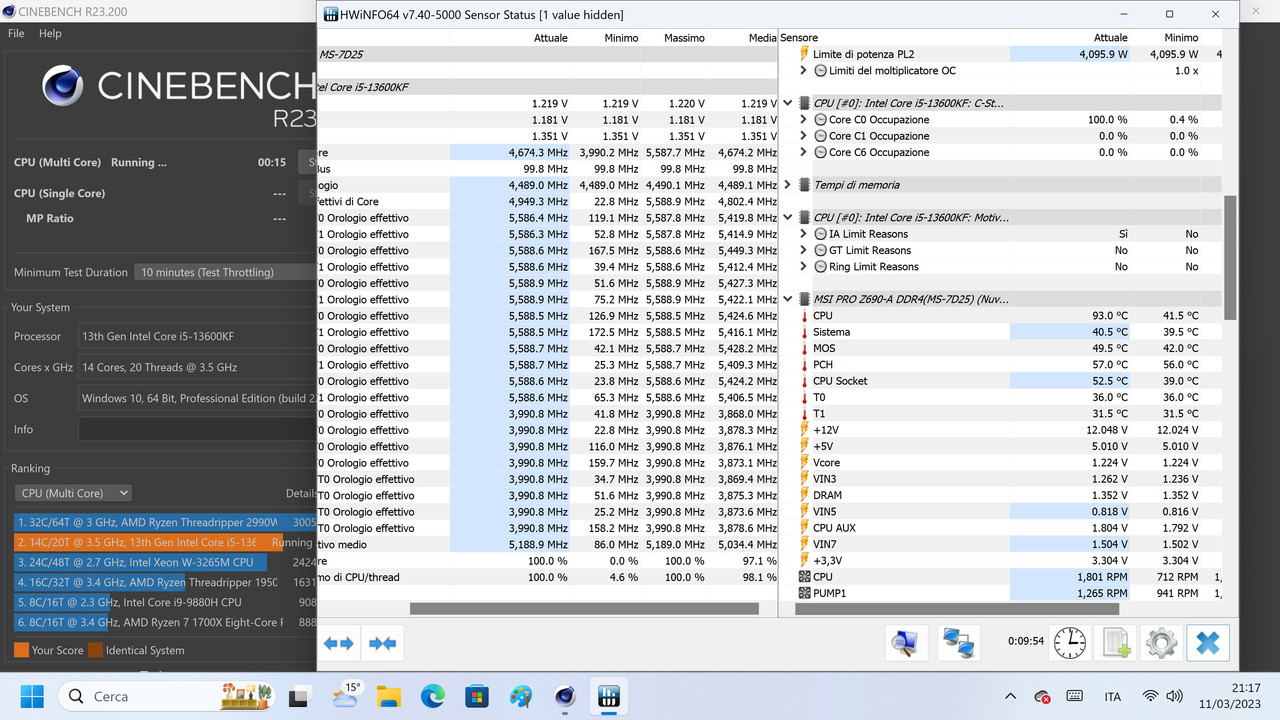Open clock and date 21:17 flyout

(x=1232, y=696)
